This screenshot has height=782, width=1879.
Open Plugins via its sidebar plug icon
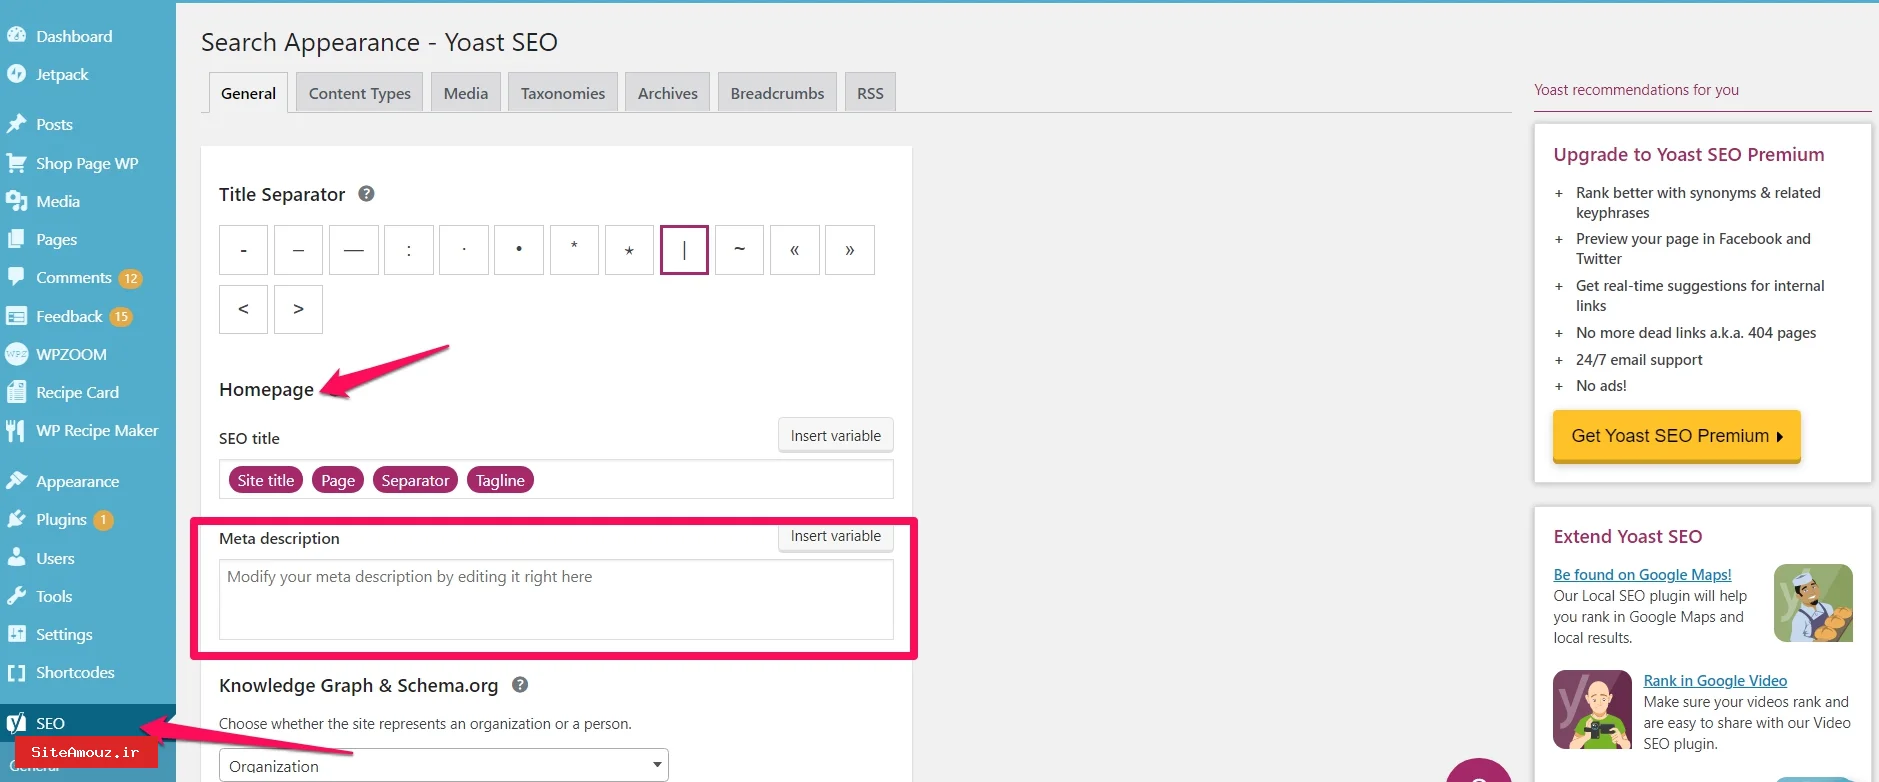(x=16, y=520)
